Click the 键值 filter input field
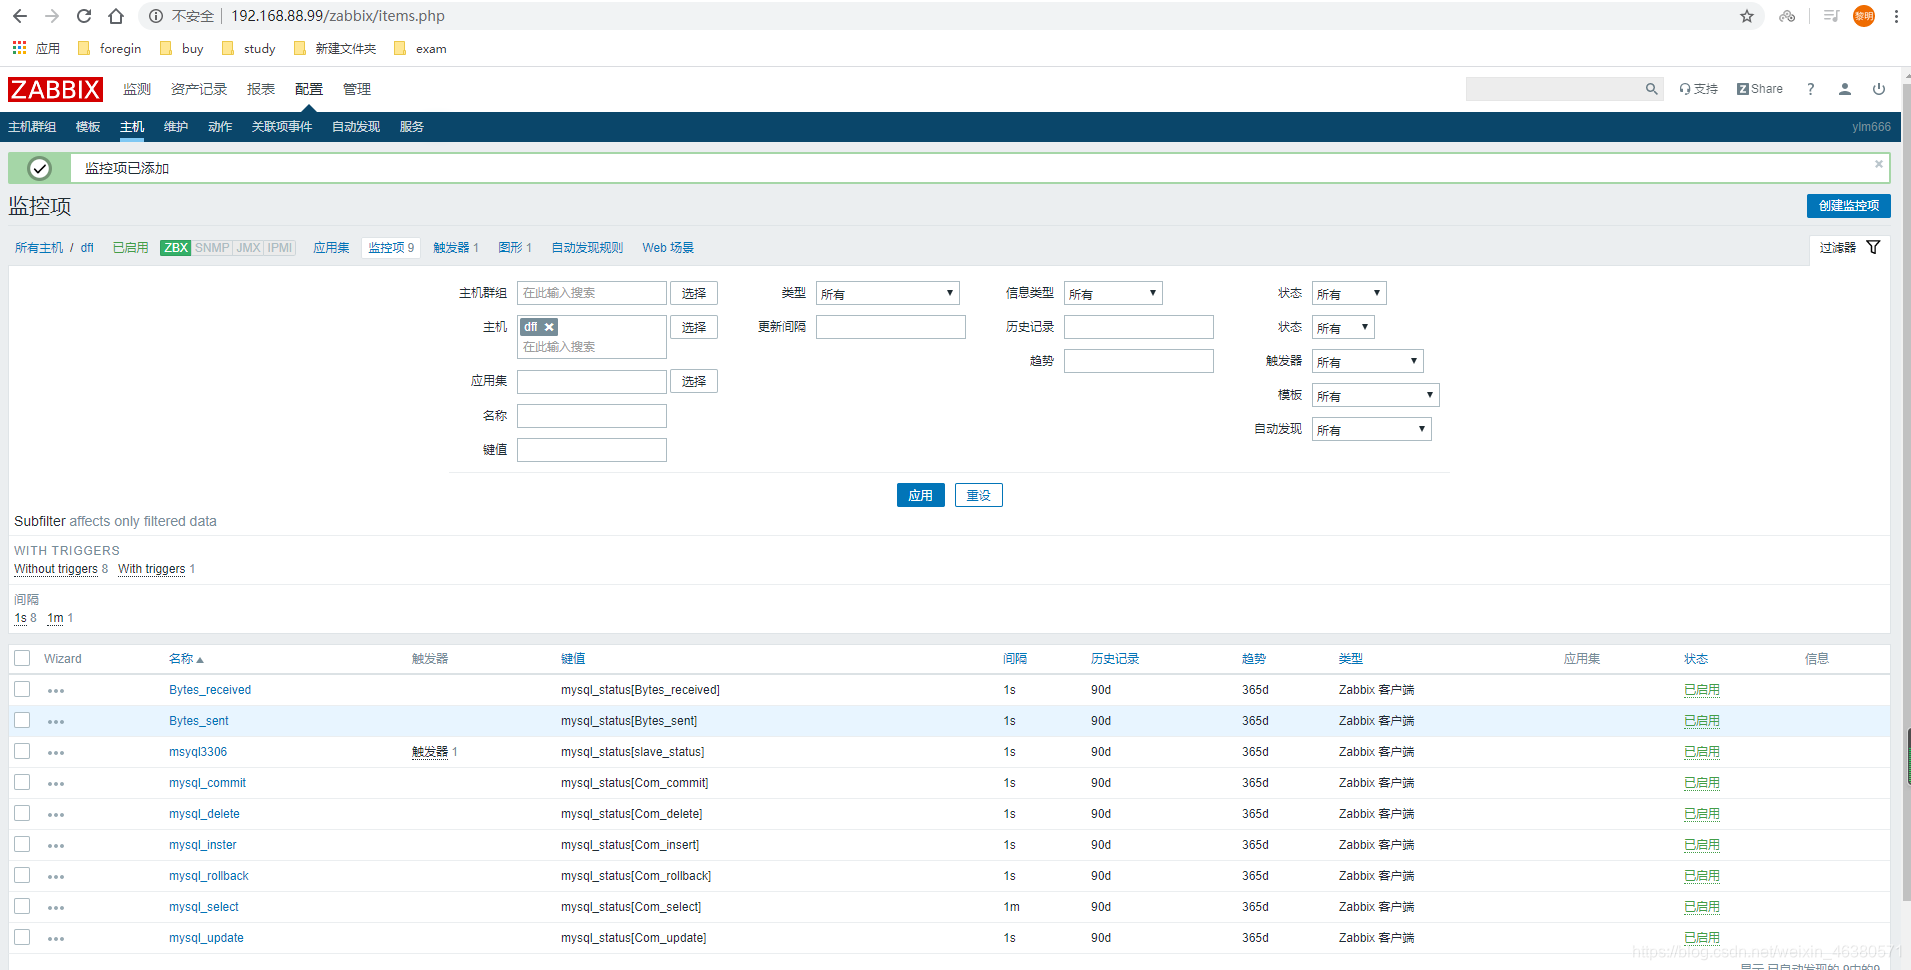This screenshot has height=970, width=1911. [592, 449]
